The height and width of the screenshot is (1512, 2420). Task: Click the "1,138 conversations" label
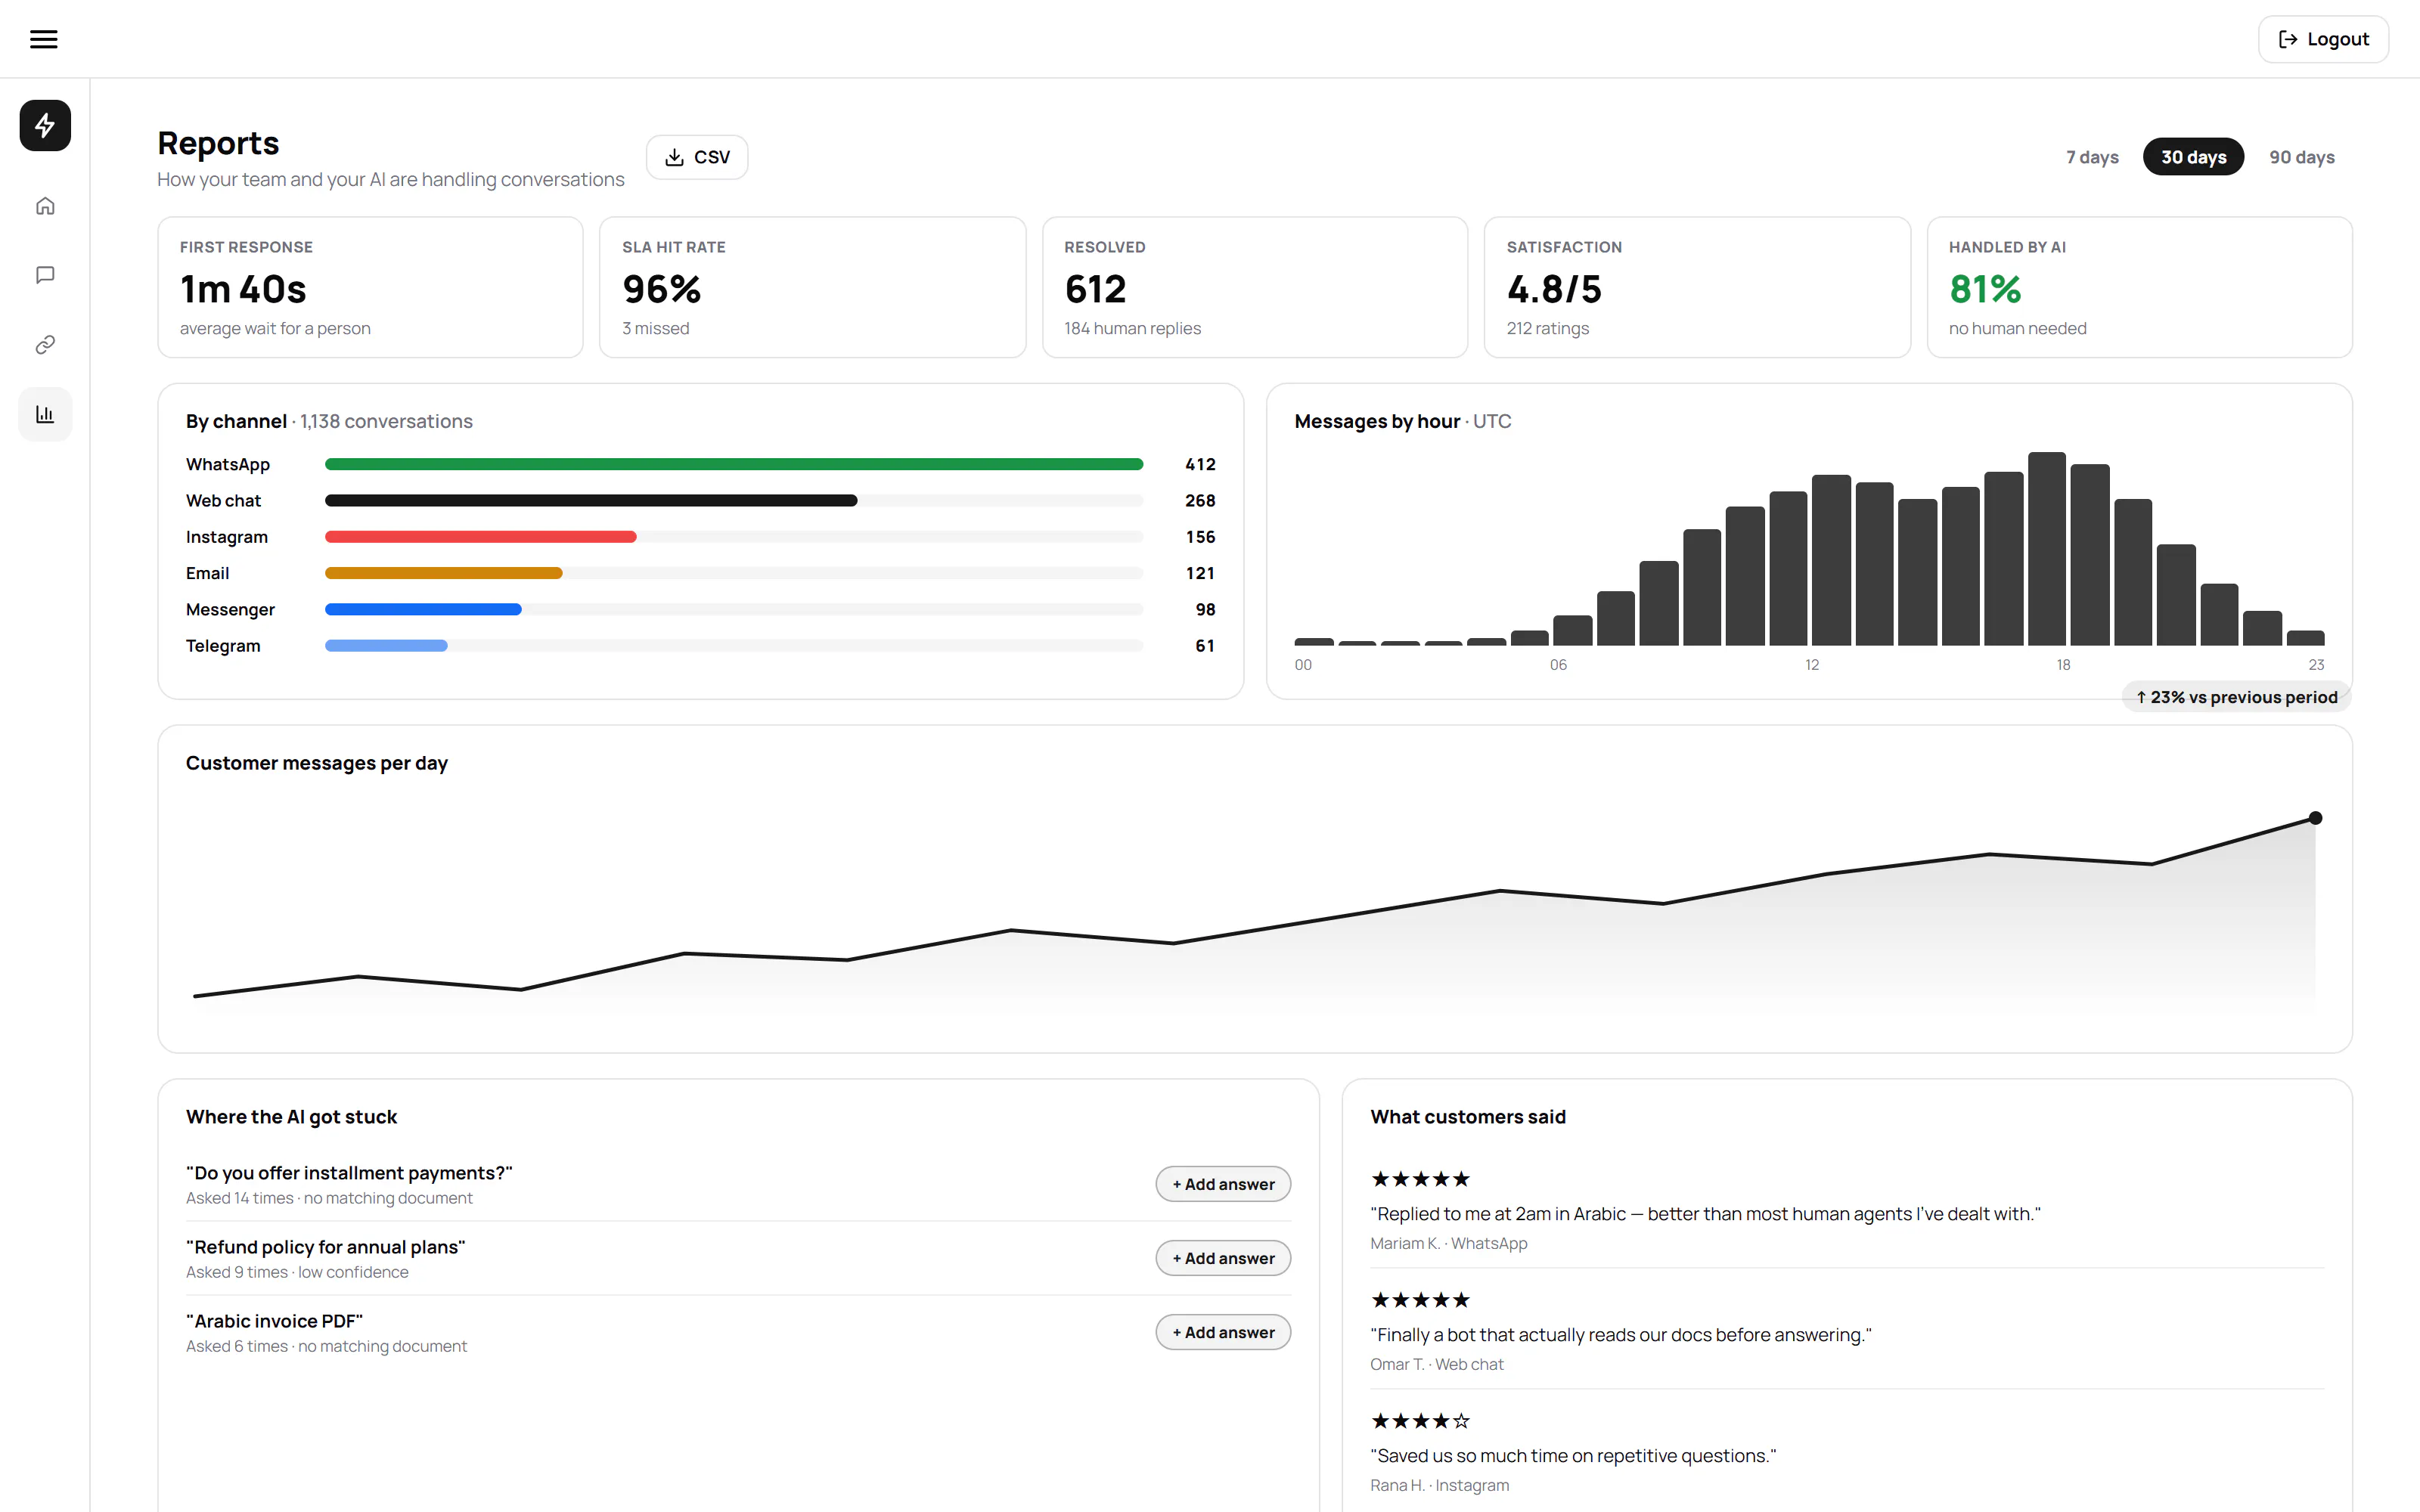click(387, 421)
